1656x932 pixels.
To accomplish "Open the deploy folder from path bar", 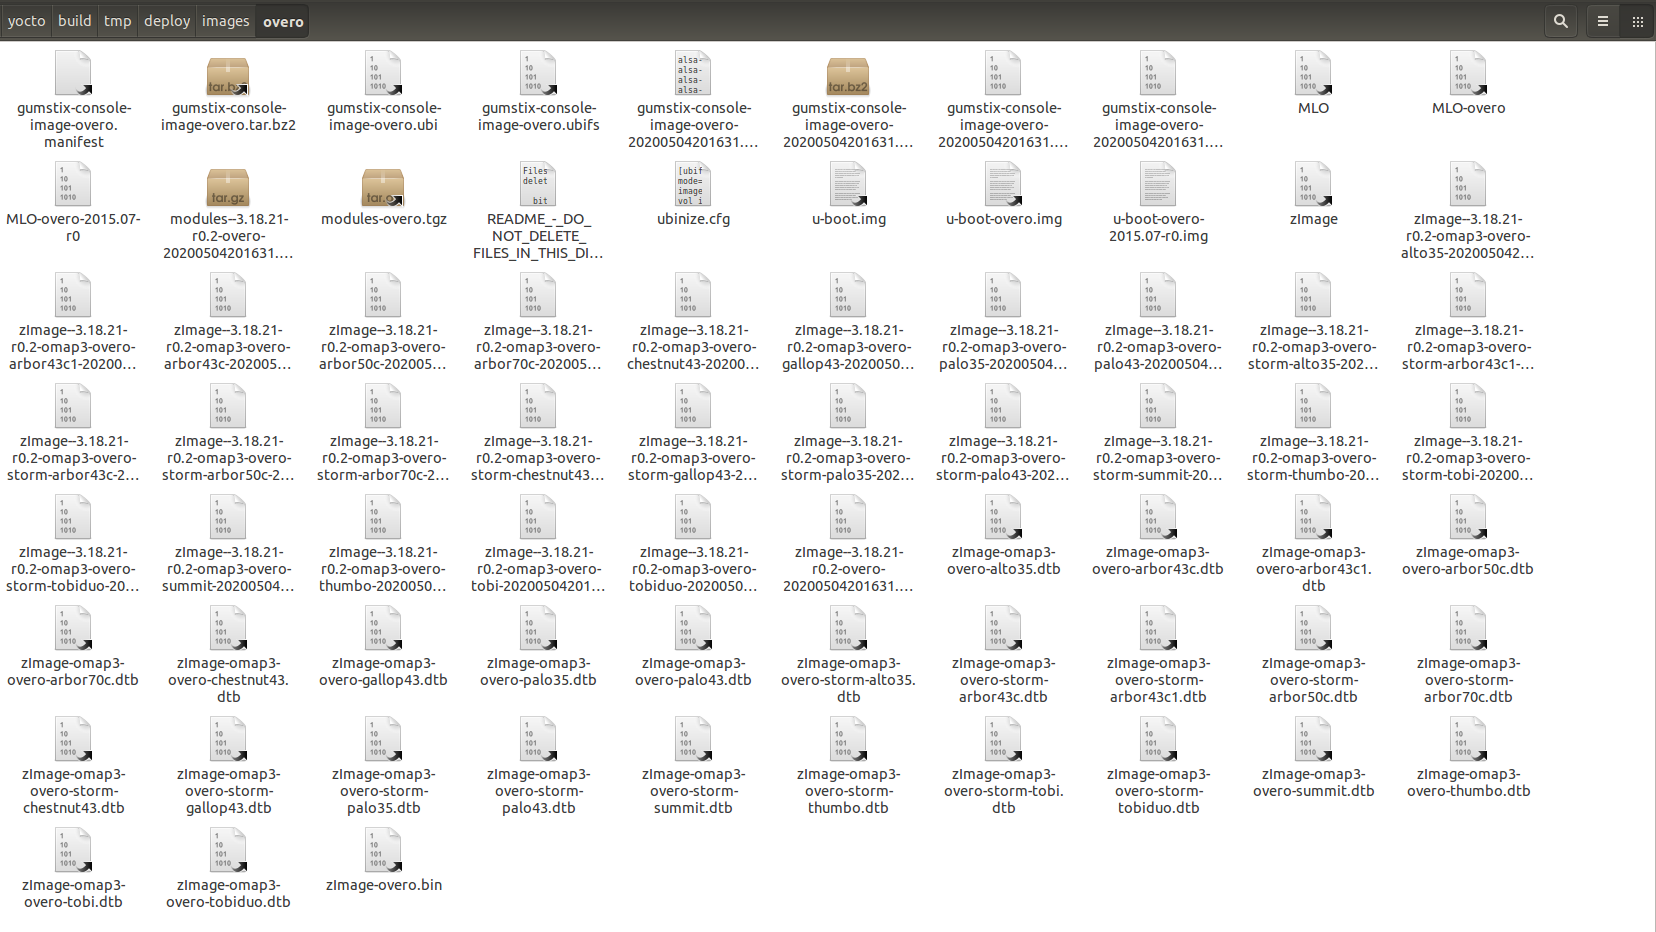I will tap(167, 21).
